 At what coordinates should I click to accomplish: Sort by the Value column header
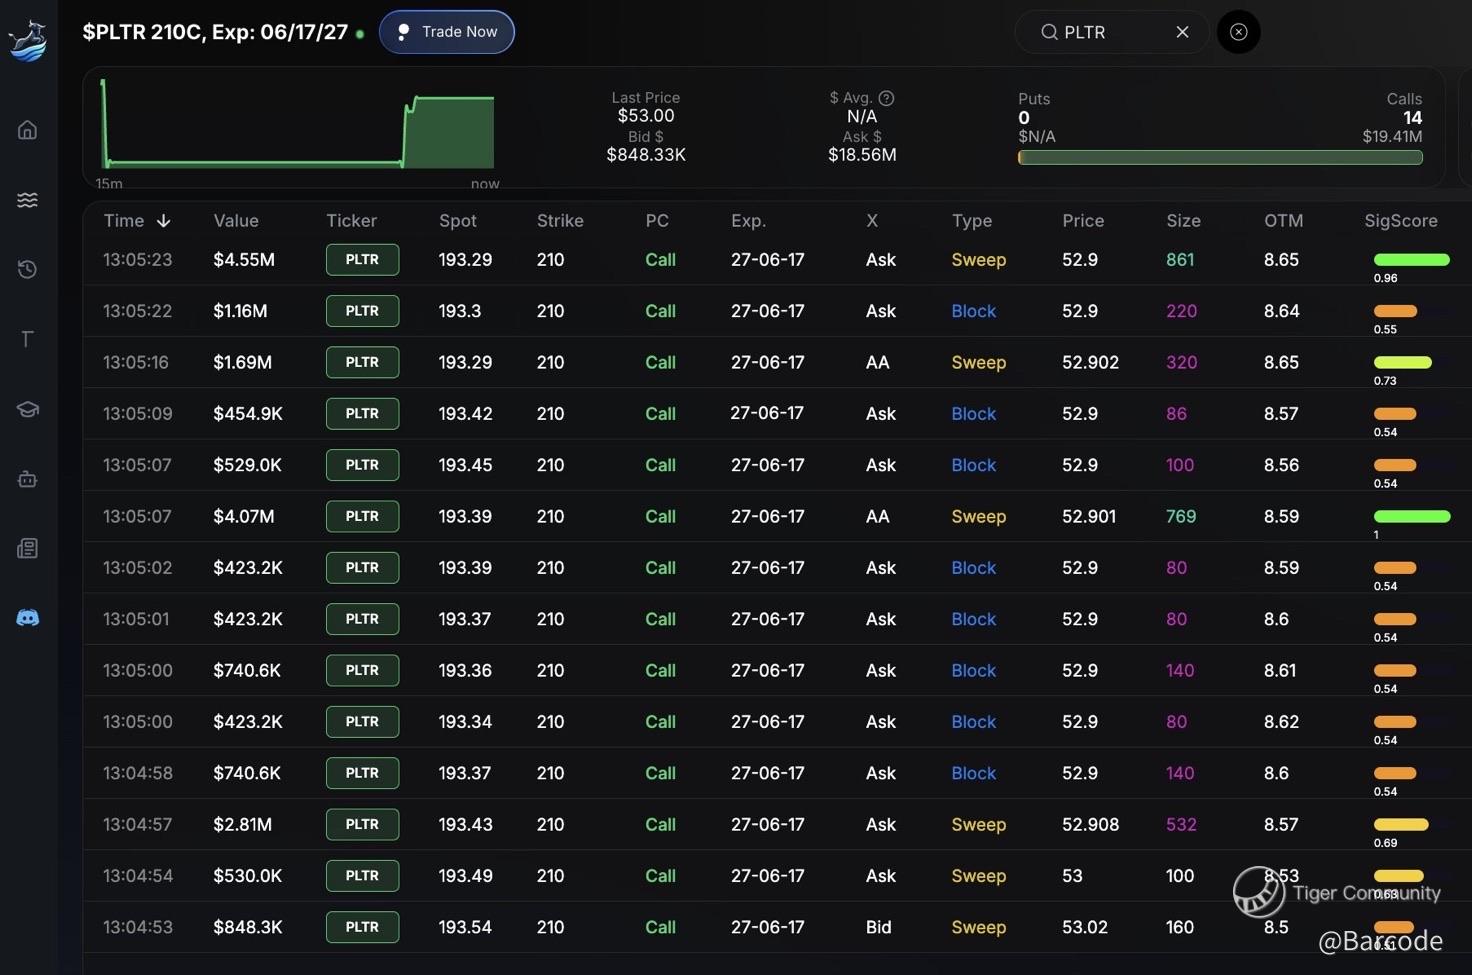[x=236, y=221]
